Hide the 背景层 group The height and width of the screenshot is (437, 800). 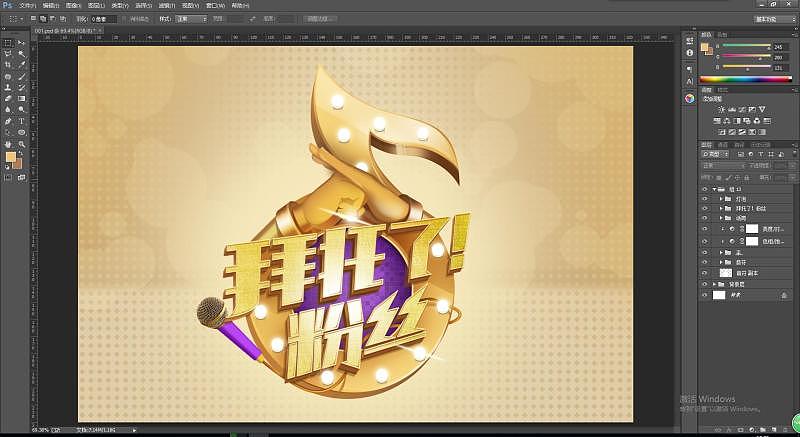(705, 284)
